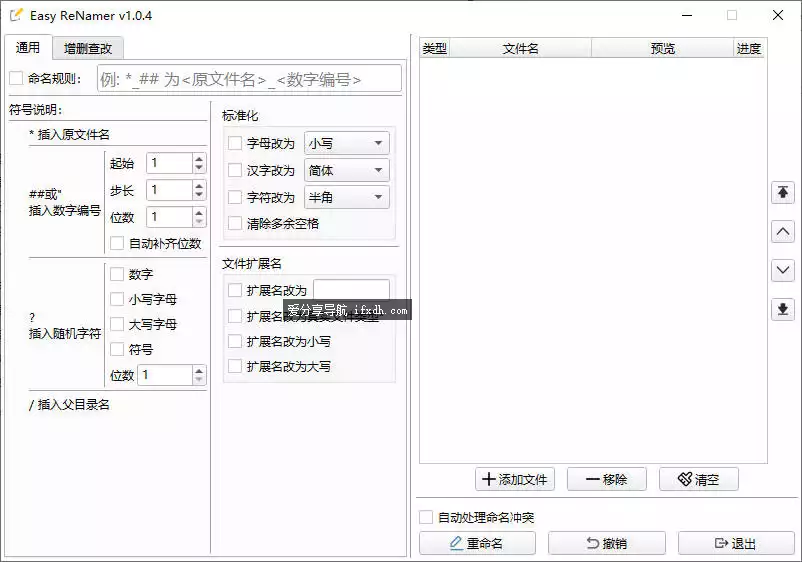Click the 文件名 column header
The image size is (802, 562).
[x=521, y=49]
